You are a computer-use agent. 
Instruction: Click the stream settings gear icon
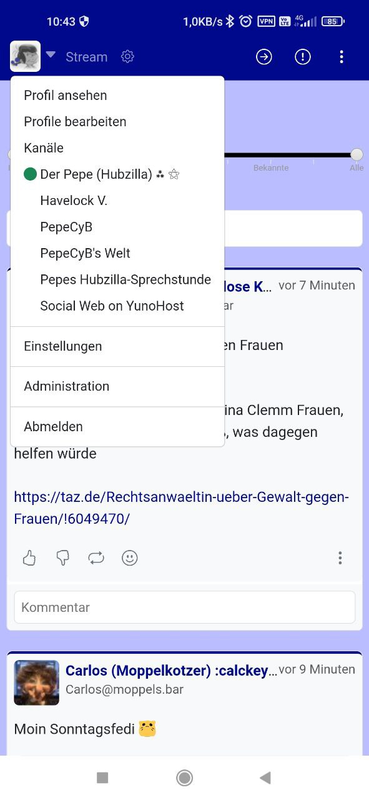tap(128, 57)
